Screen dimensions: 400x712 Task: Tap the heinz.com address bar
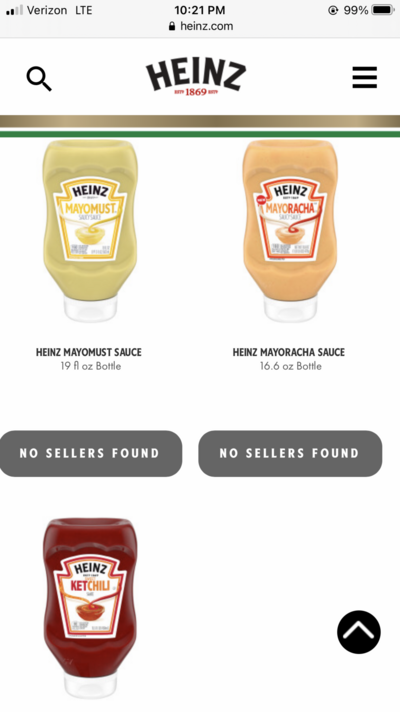click(x=200, y=26)
